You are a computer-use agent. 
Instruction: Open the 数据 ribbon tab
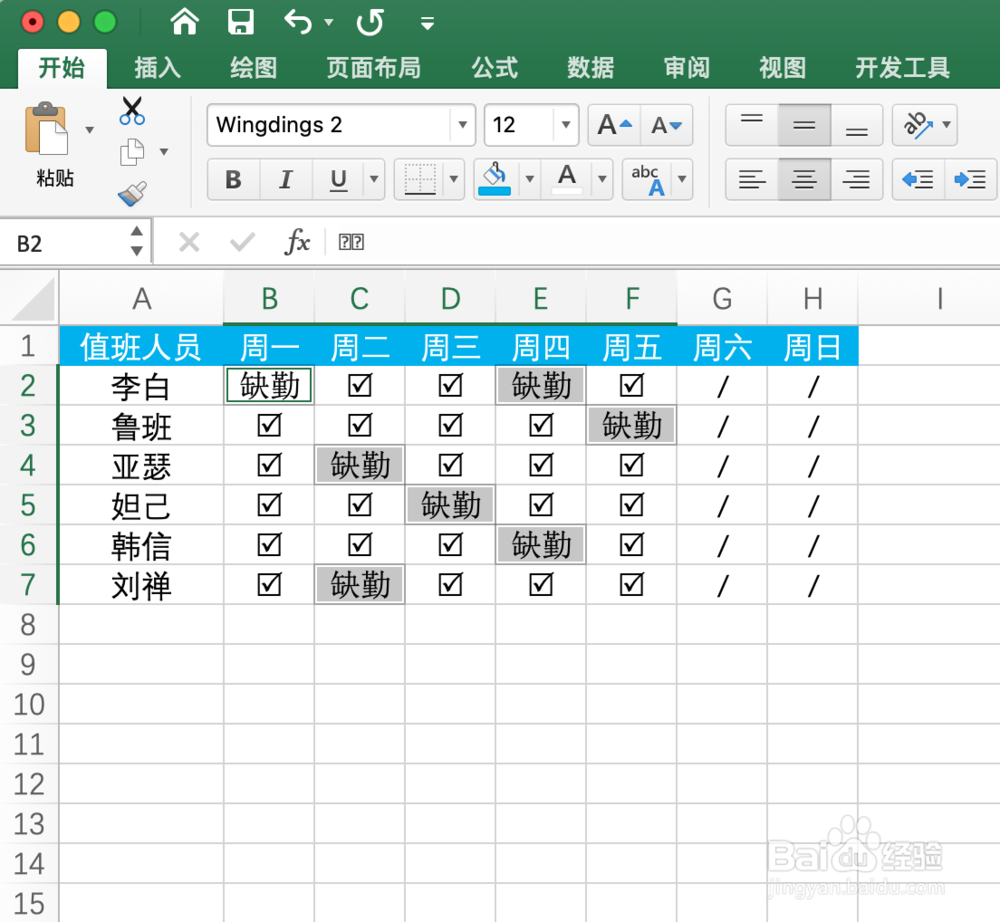[x=590, y=68]
